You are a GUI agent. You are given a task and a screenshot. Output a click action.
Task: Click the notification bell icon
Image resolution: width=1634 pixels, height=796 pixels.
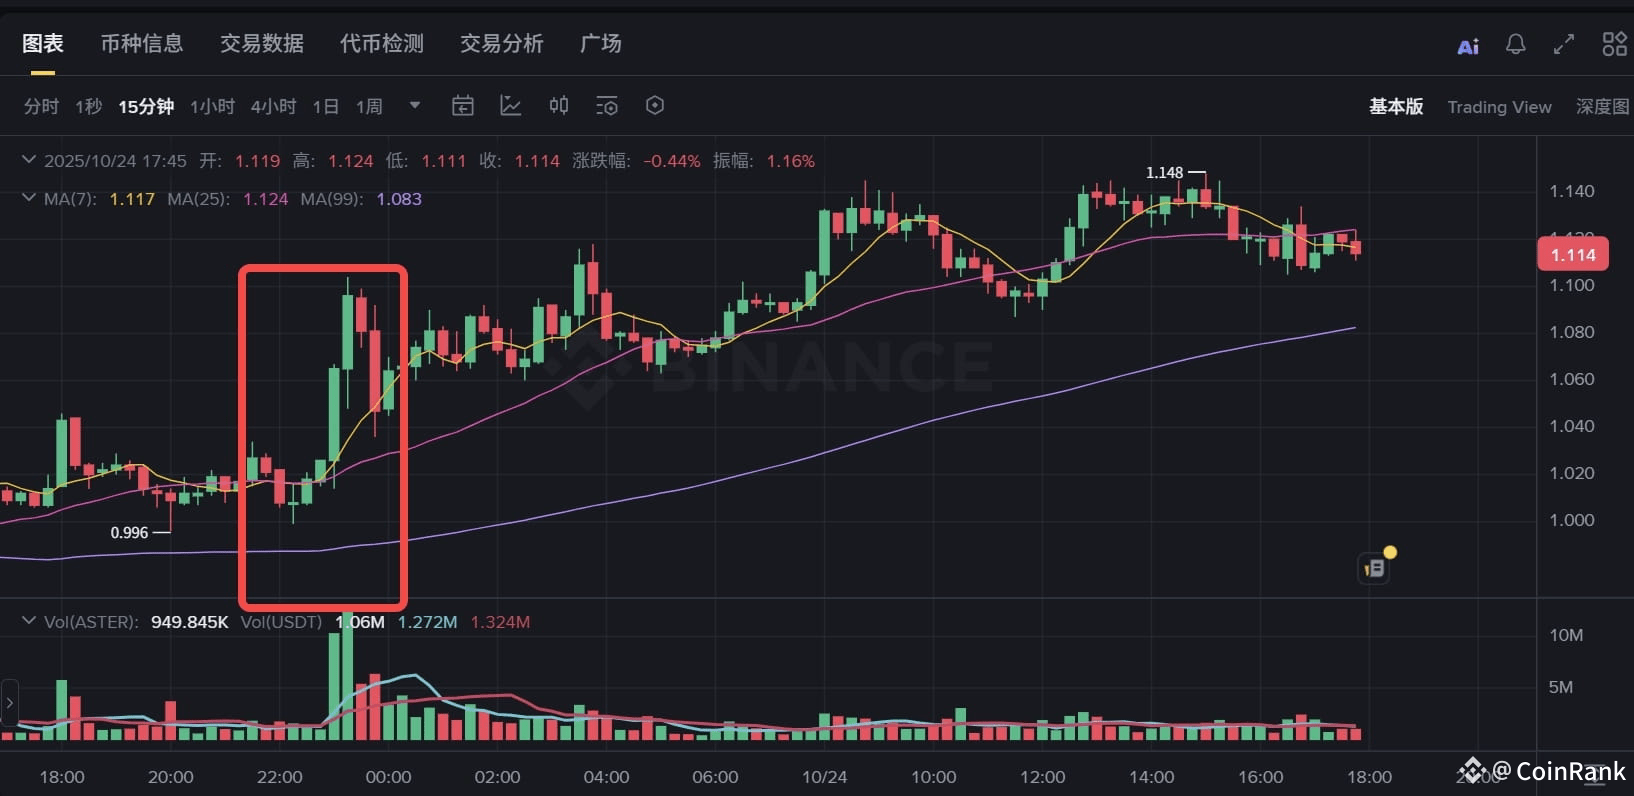[1516, 44]
